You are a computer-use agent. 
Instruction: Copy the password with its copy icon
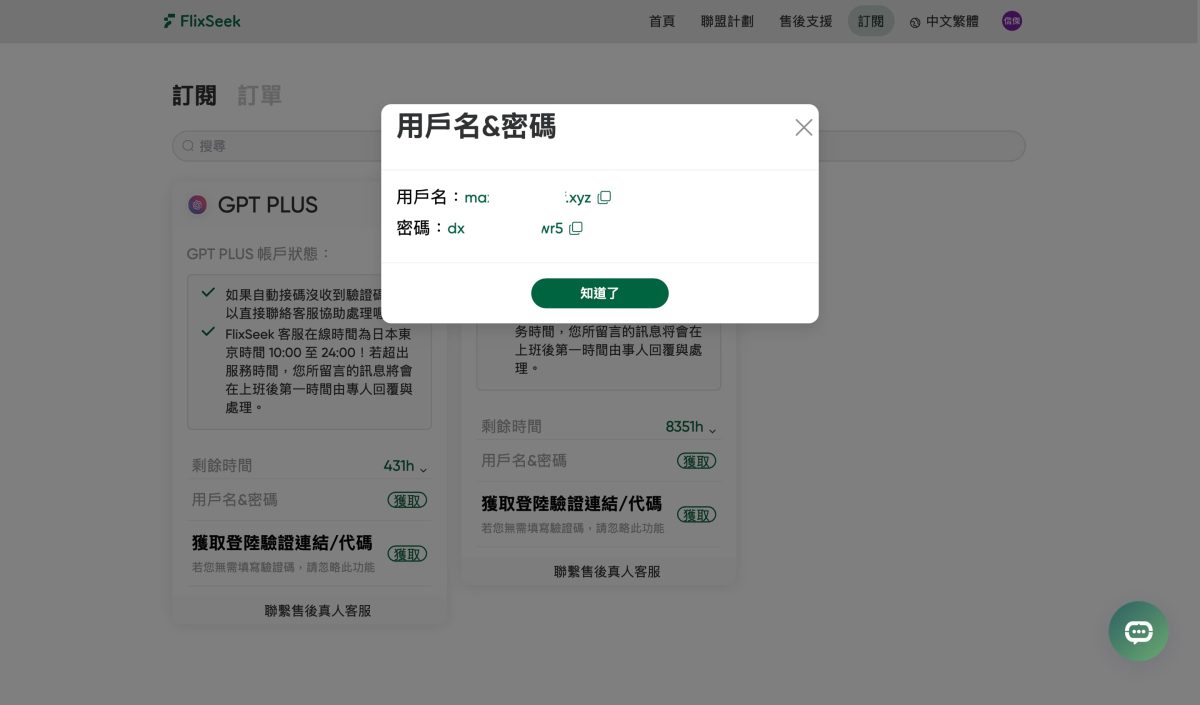coord(576,228)
